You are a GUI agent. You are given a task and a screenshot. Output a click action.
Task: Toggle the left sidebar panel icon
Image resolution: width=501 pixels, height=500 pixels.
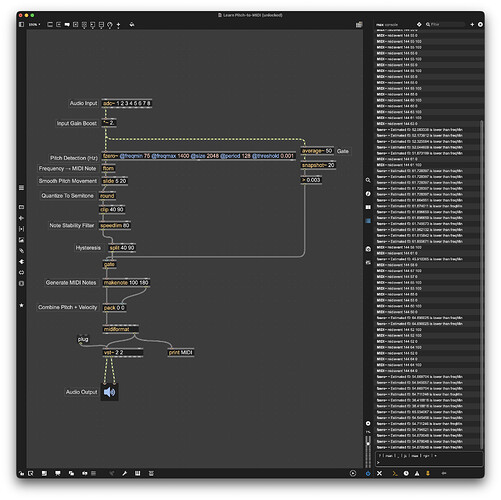coord(22,25)
